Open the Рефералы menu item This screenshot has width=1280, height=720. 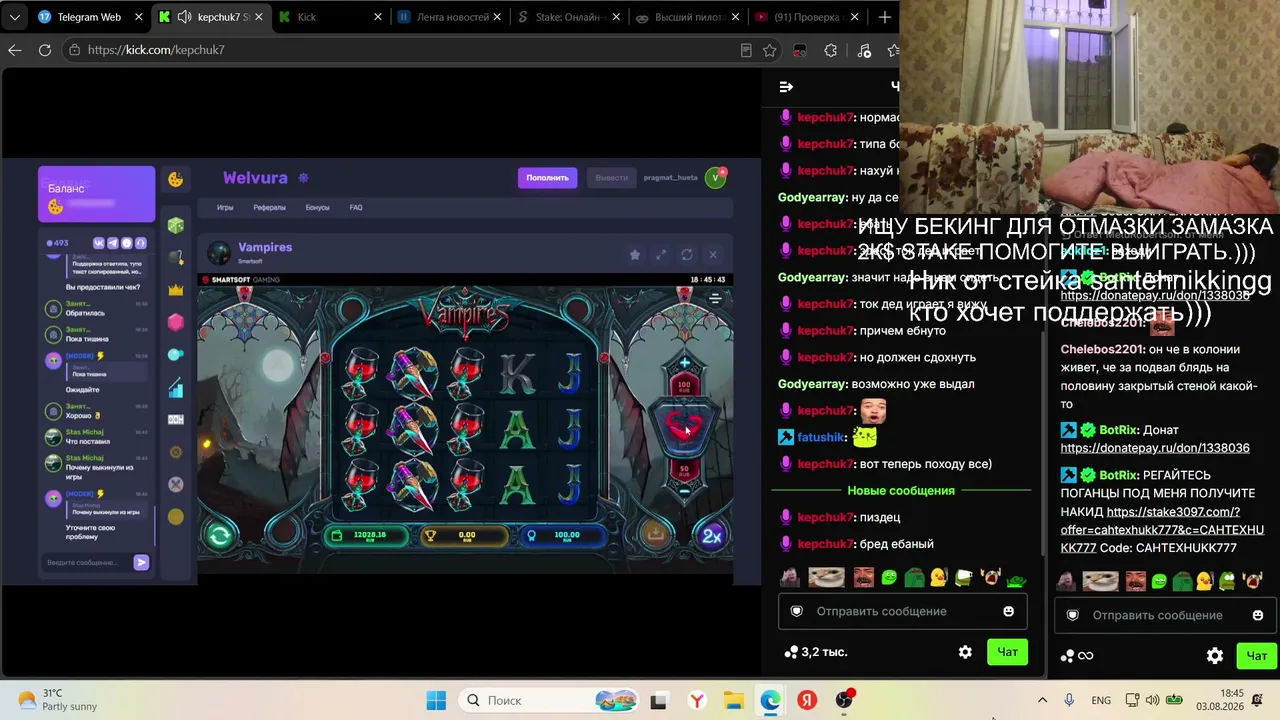(269, 208)
